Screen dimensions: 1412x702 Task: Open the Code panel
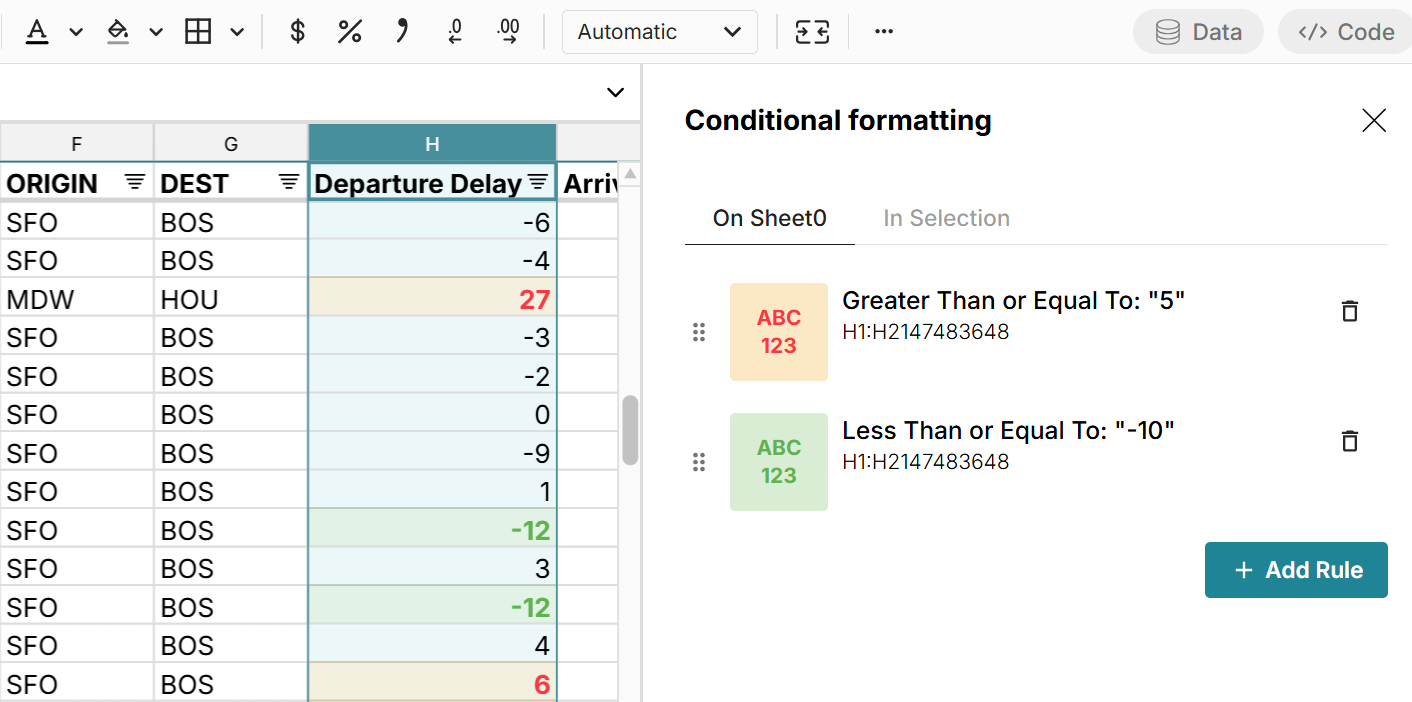pos(1345,31)
